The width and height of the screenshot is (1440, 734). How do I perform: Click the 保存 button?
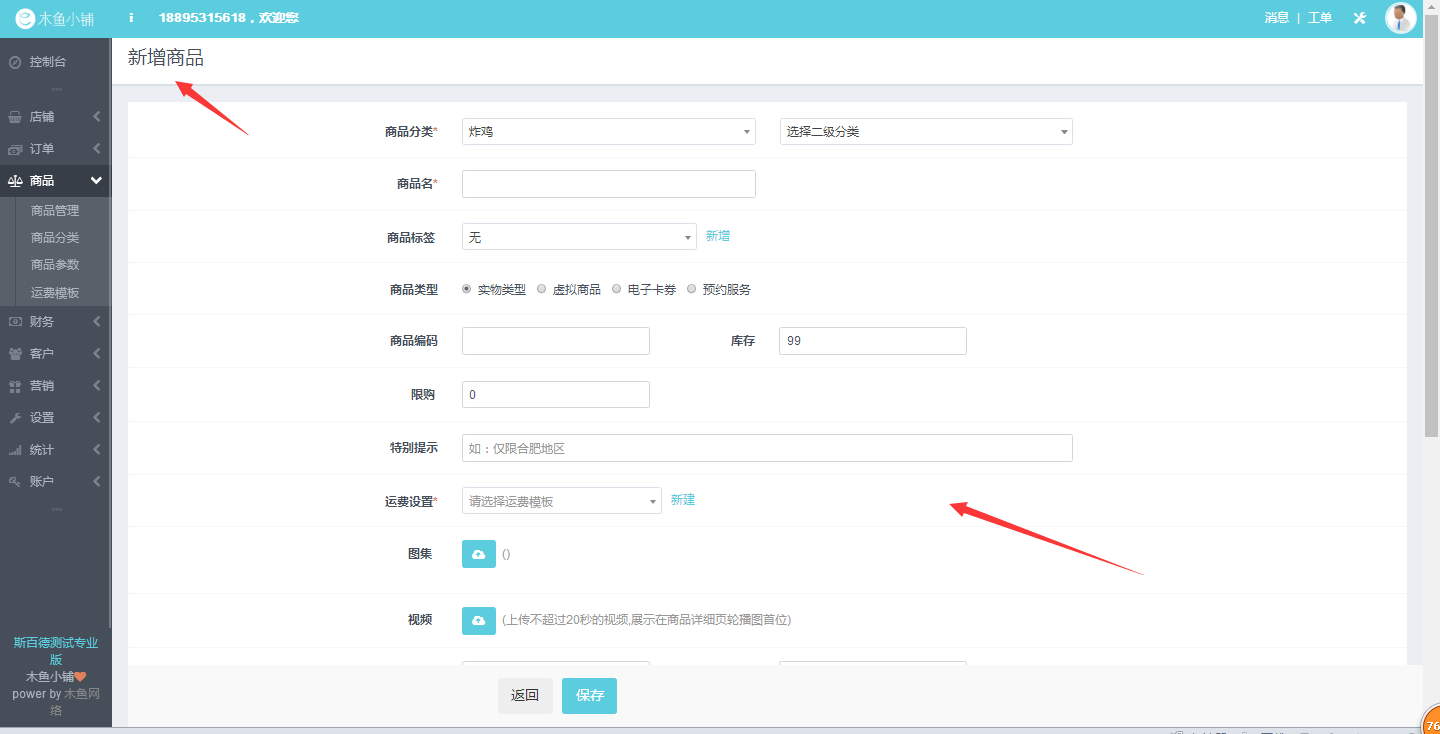pos(589,696)
